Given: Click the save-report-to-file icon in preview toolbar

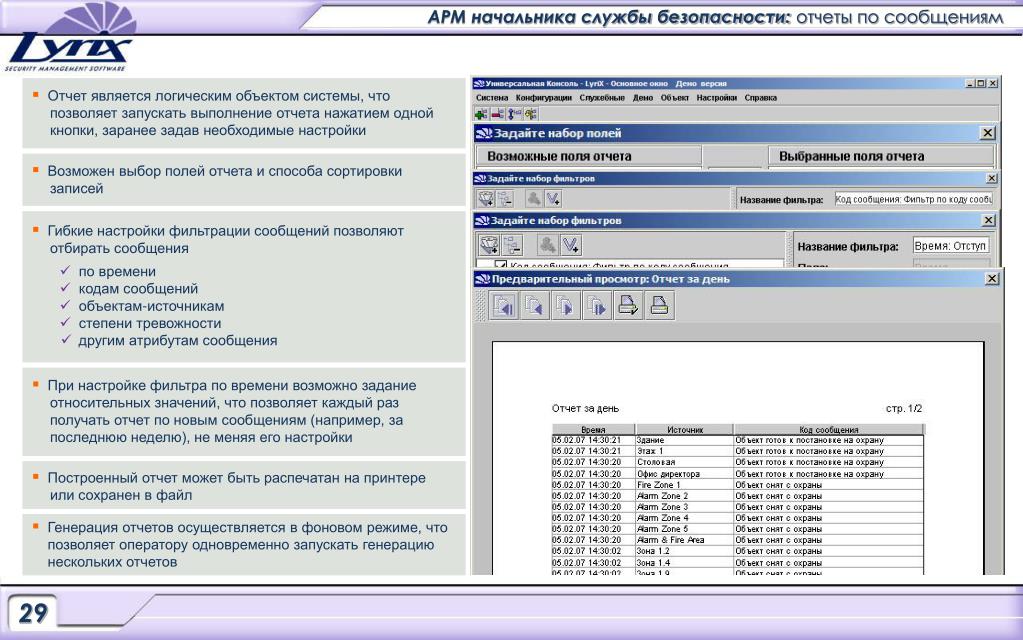Looking at the screenshot, I should (628, 305).
